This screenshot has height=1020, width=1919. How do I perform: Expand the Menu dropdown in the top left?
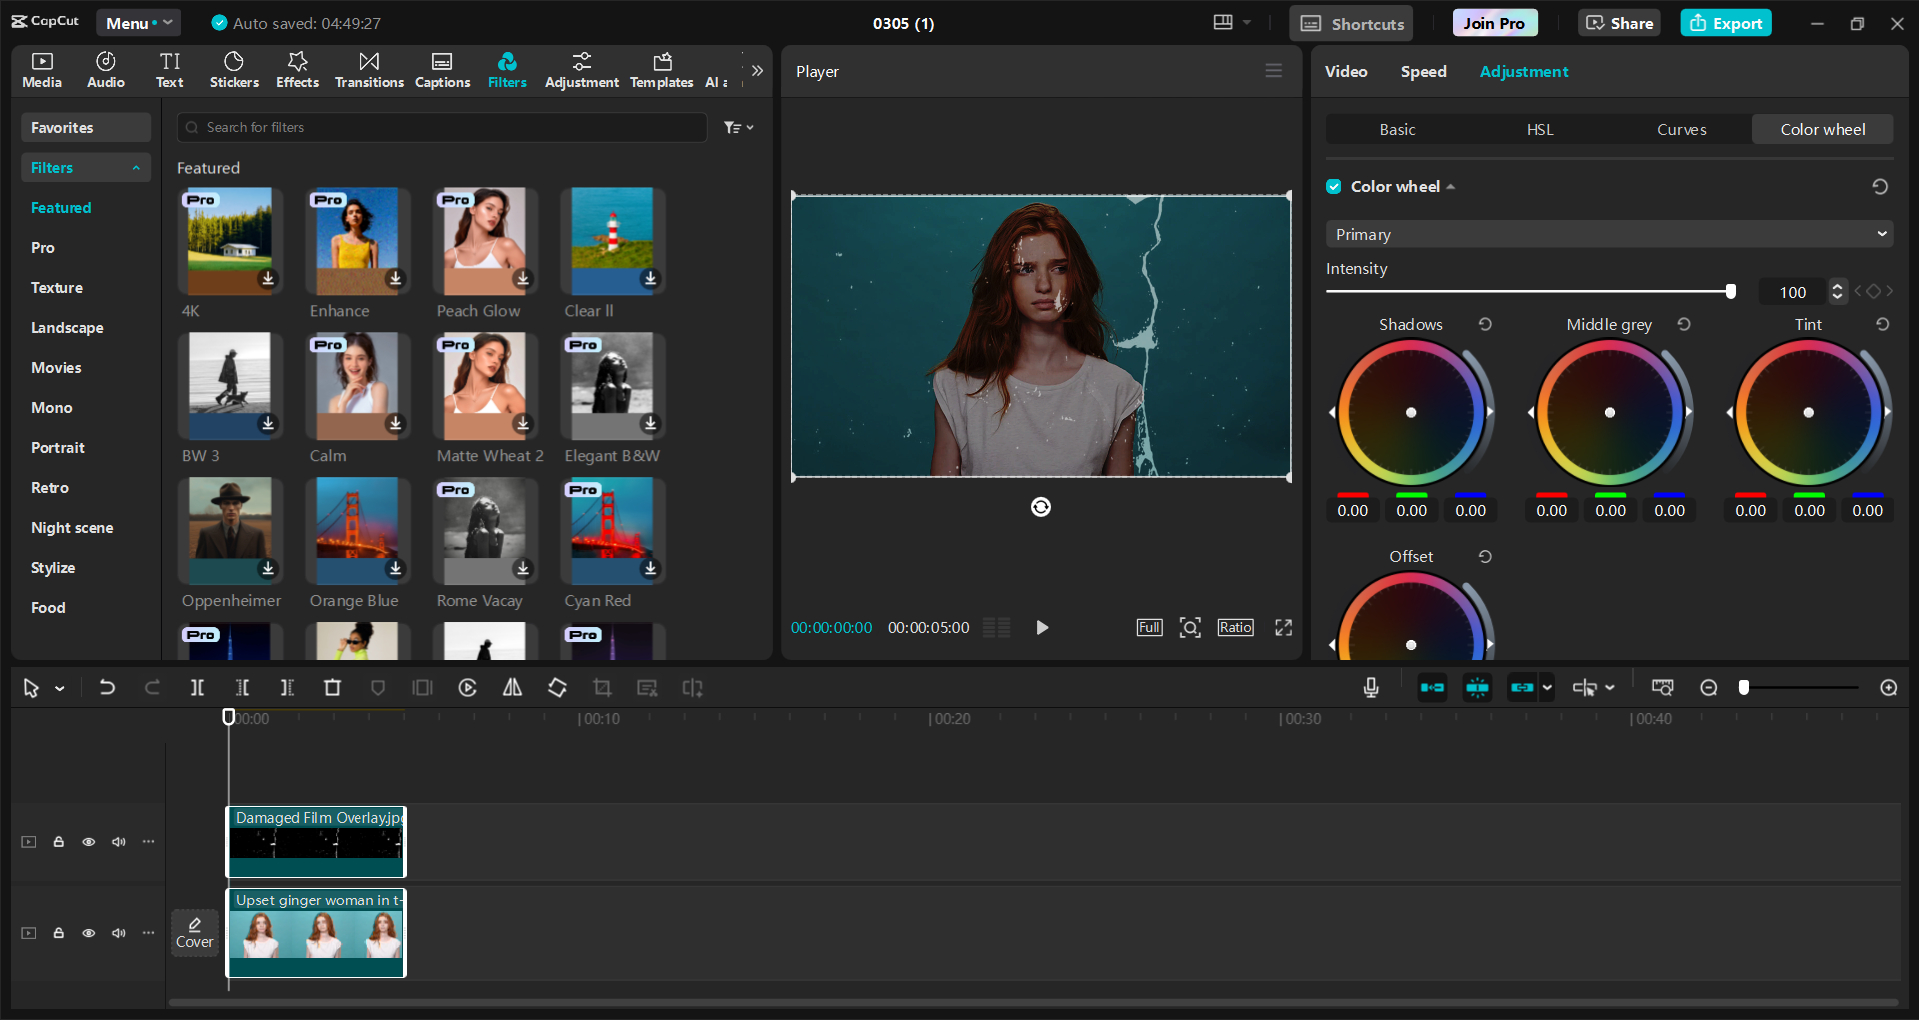point(138,22)
